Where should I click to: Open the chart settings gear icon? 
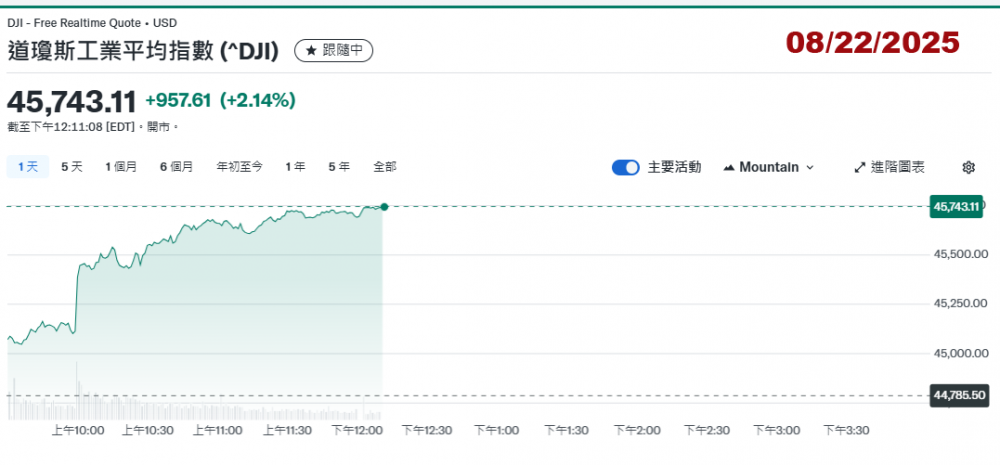click(x=968, y=167)
